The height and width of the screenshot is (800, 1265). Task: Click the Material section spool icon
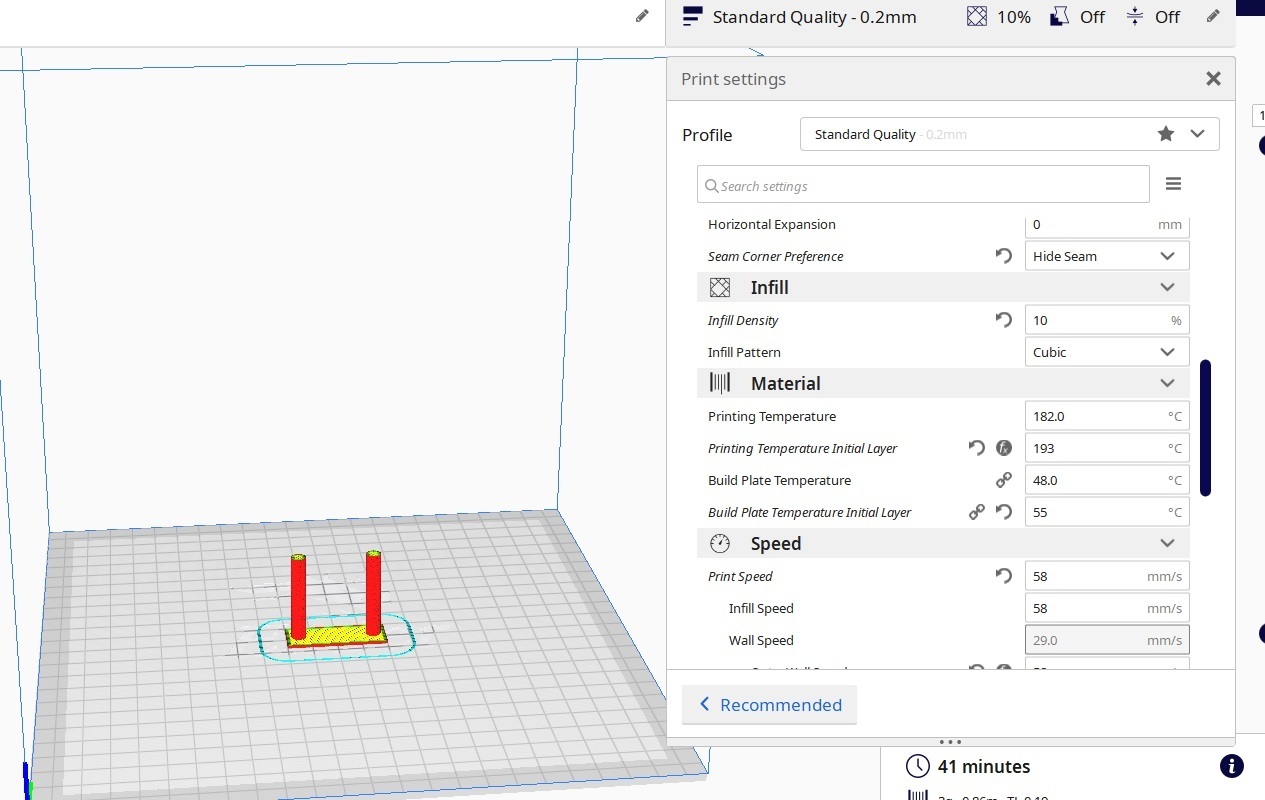[x=719, y=383]
